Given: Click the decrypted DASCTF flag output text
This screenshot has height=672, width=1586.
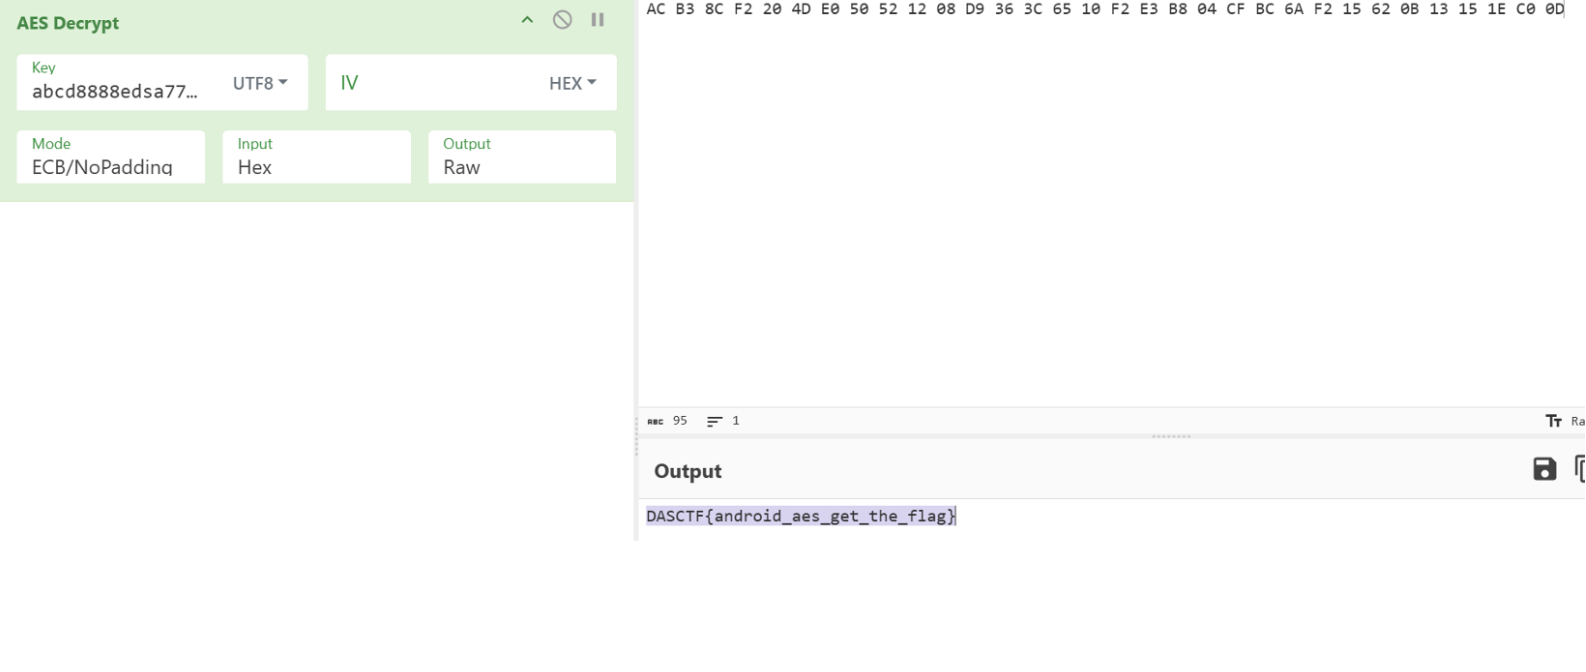Looking at the screenshot, I should point(800,516).
